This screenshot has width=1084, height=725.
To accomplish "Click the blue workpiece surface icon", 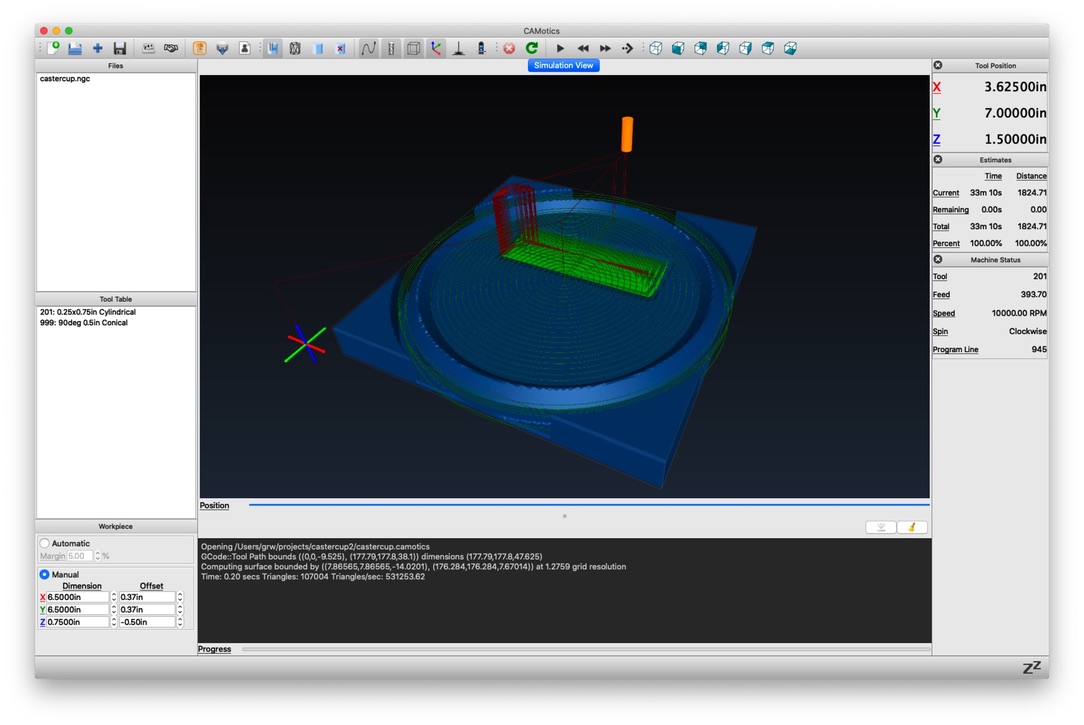I will (318, 48).
